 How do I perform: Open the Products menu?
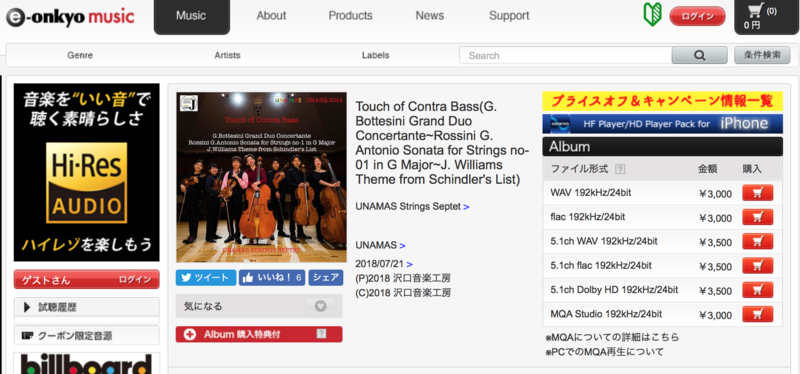click(x=351, y=16)
